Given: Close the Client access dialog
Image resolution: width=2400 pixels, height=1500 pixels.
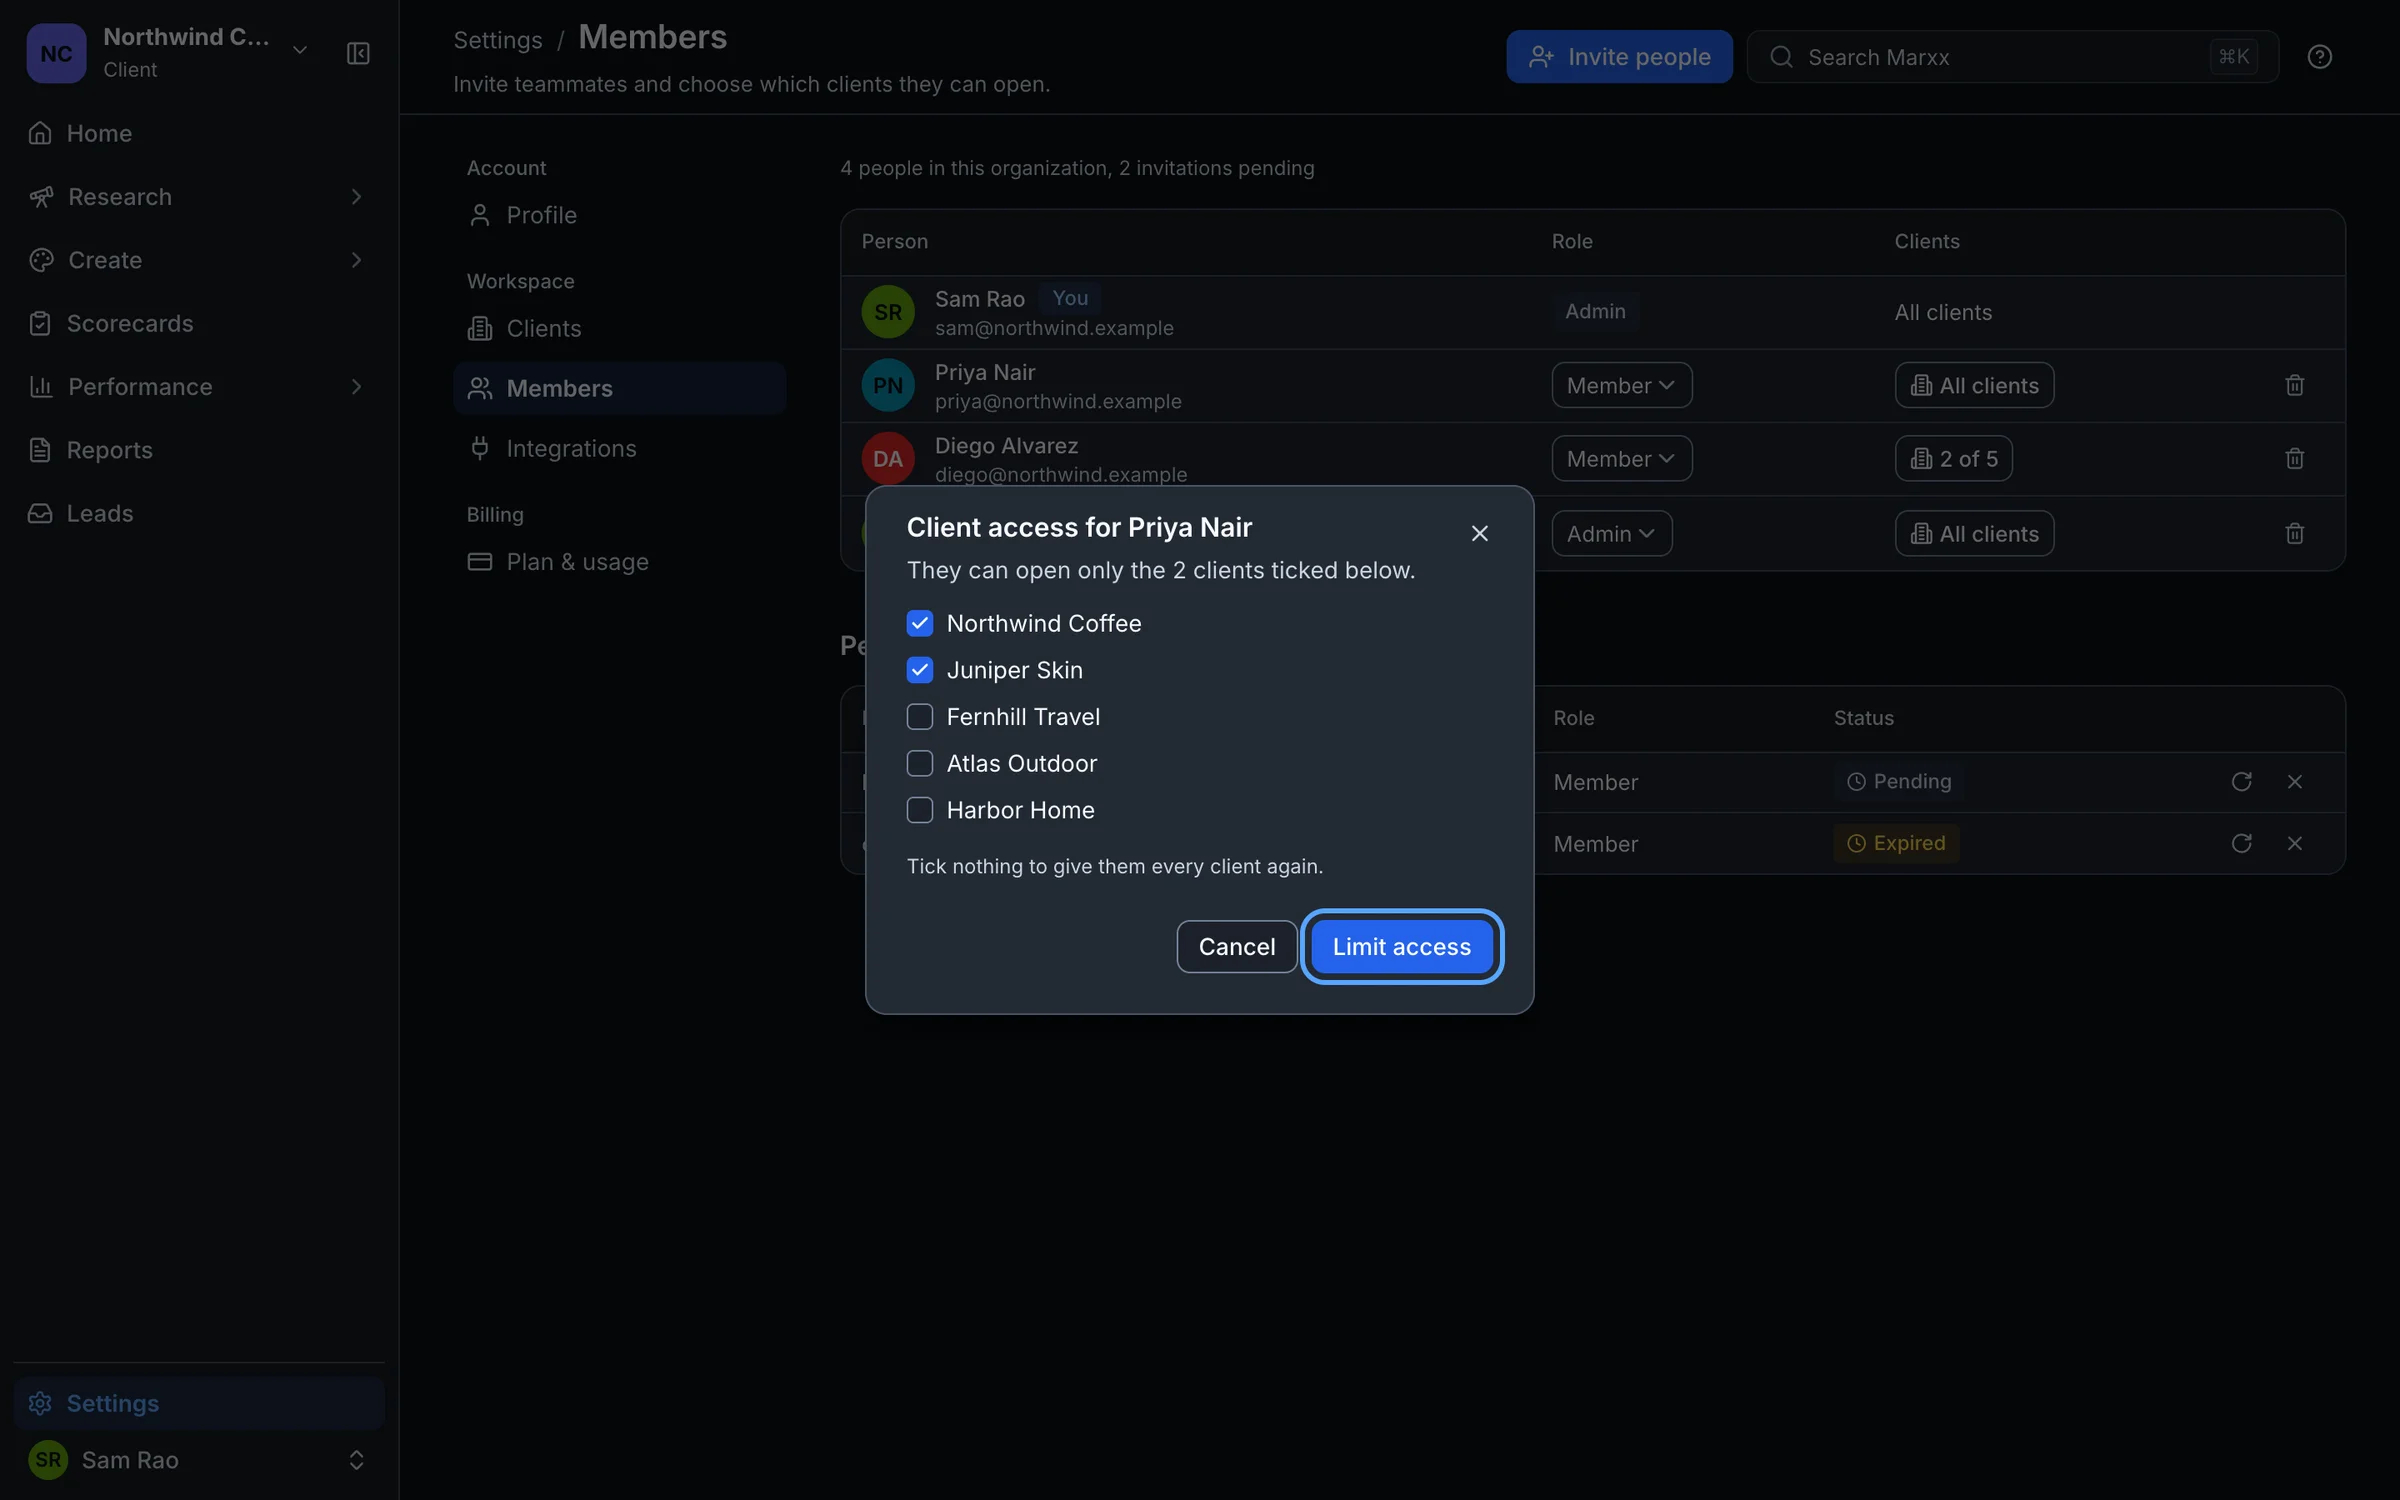Looking at the screenshot, I should coord(1479,533).
